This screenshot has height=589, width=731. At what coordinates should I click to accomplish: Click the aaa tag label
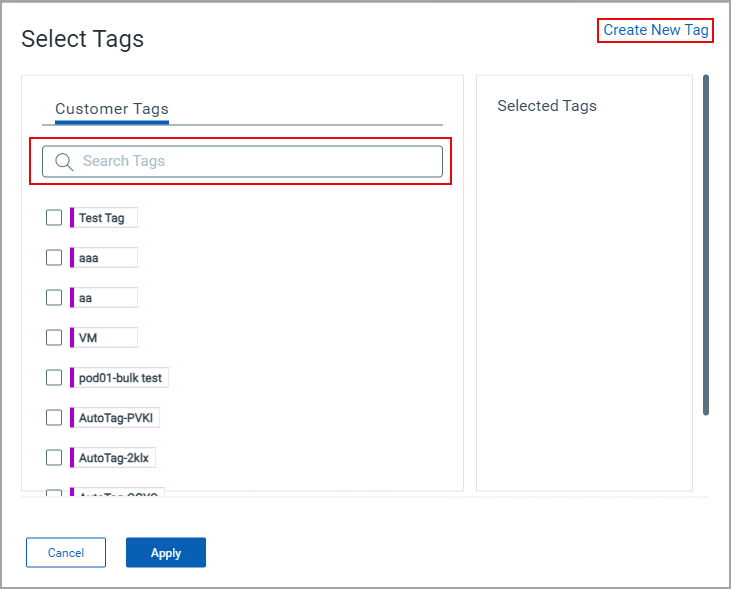(104, 258)
